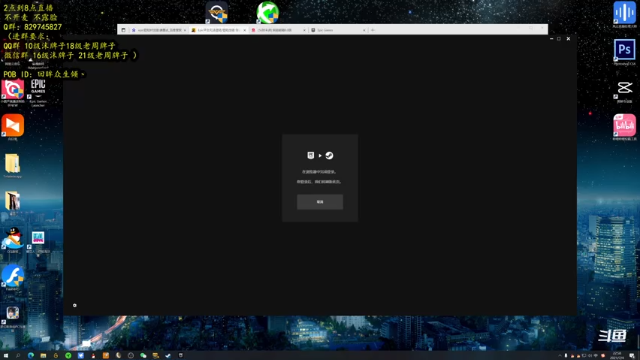640x360 pixels.
Task: Click the Steam logo in the dialog
Action: [x=329, y=155]
